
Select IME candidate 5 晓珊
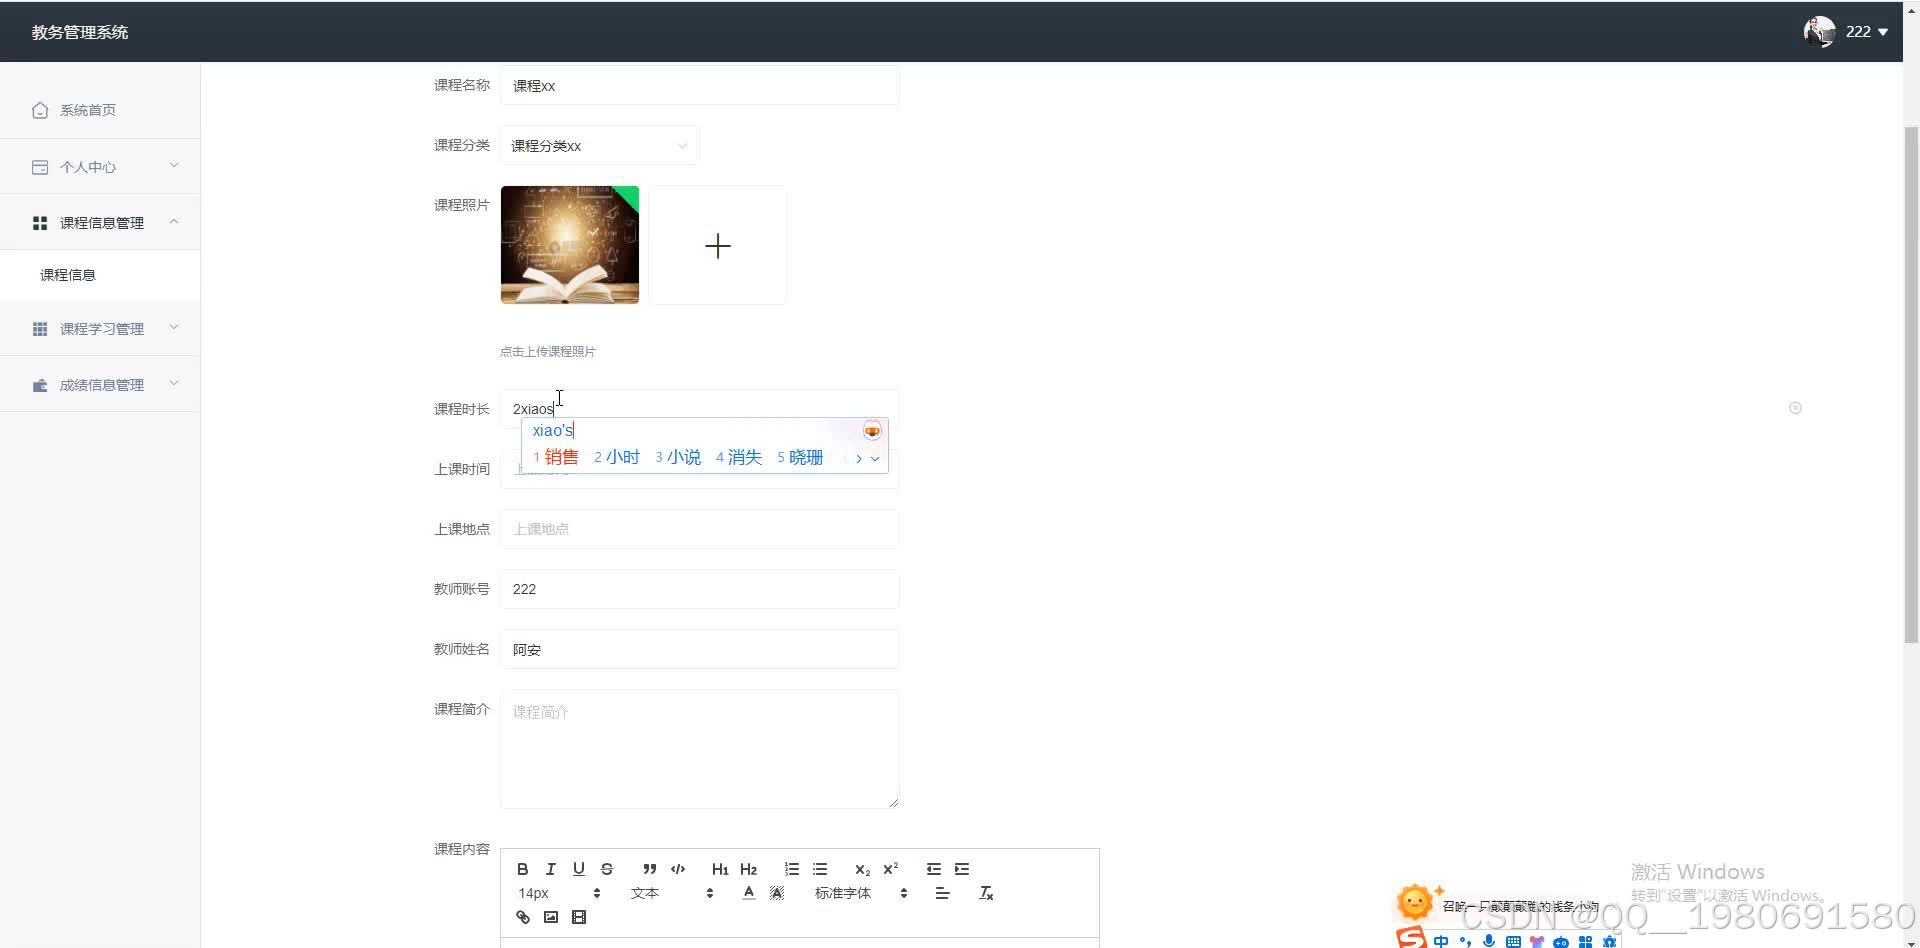pyautogui.click(x=800, y=457)
